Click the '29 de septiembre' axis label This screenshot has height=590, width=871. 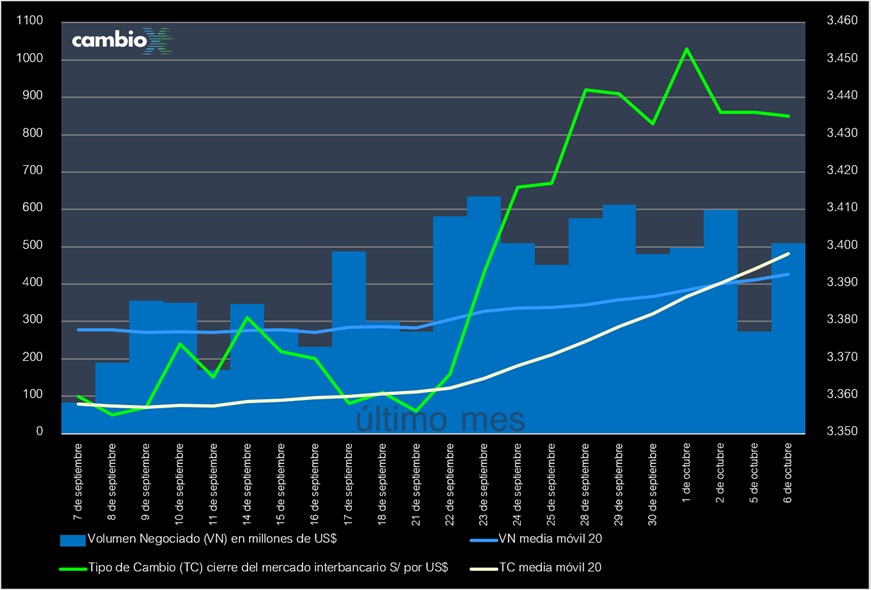(620, 484)
